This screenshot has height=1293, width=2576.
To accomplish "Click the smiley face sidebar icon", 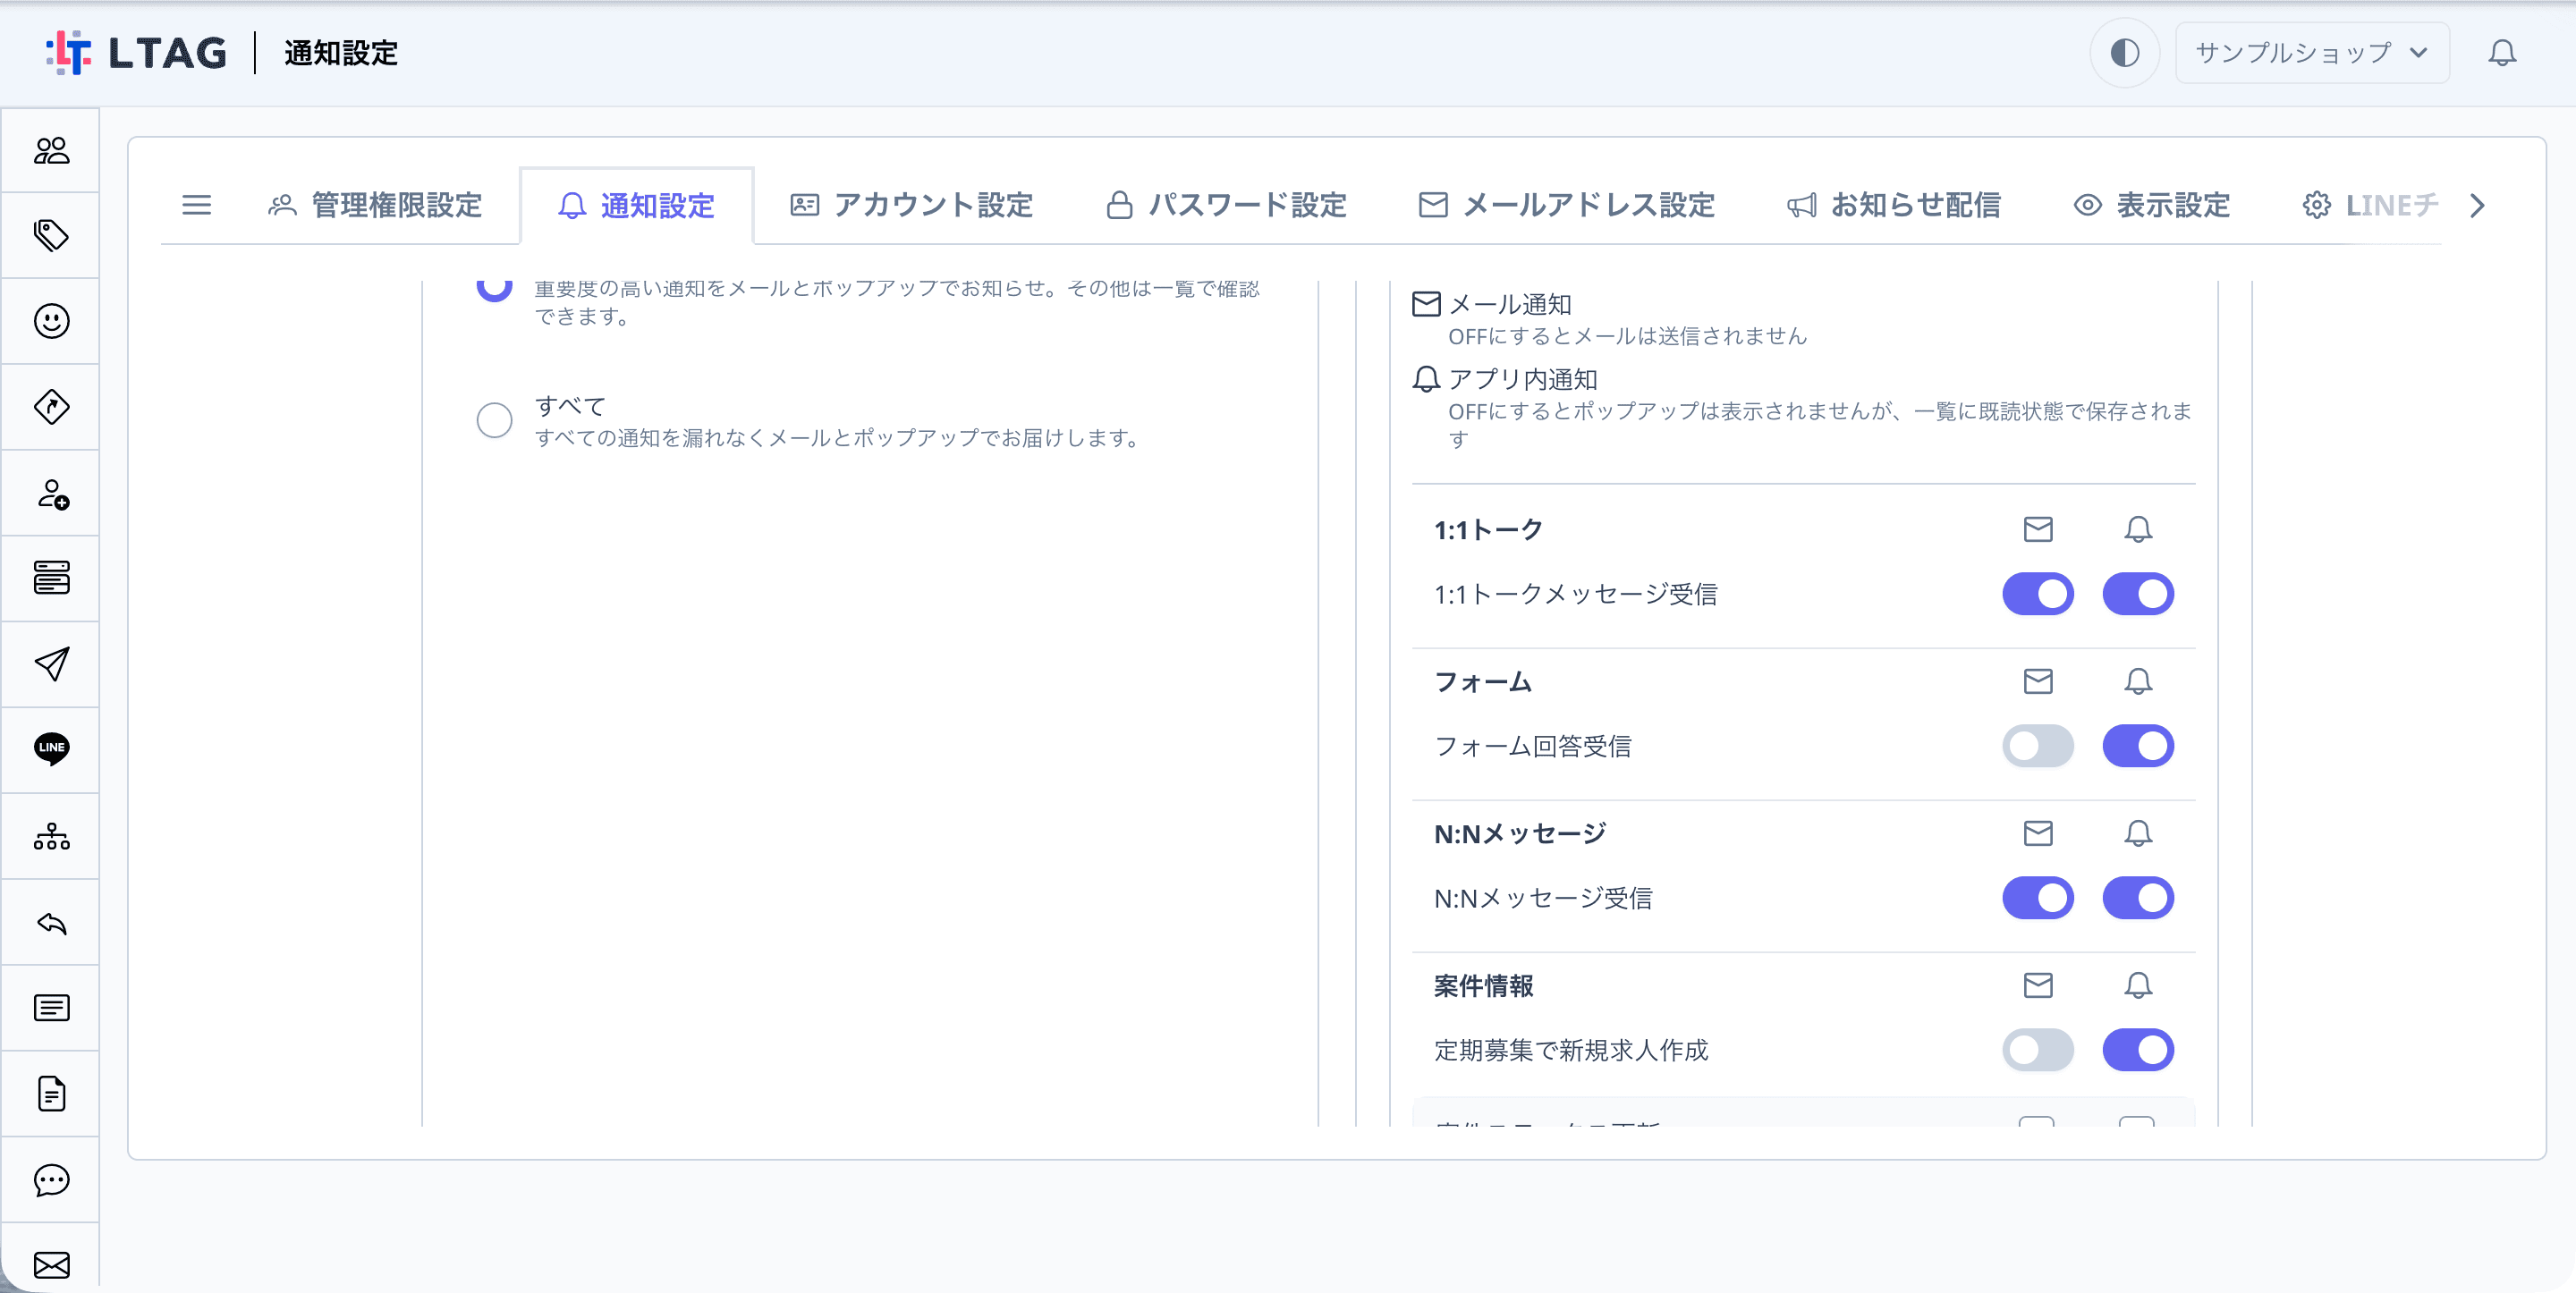I will click(x=51, y=321).
